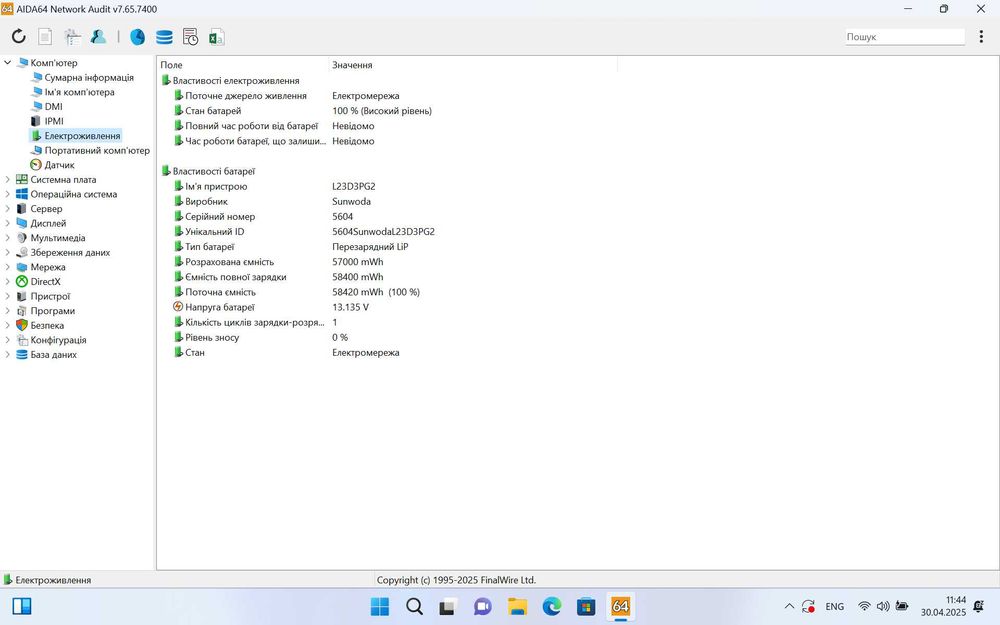Open Ім'я комп'ютера tree page

click(79, 92)
